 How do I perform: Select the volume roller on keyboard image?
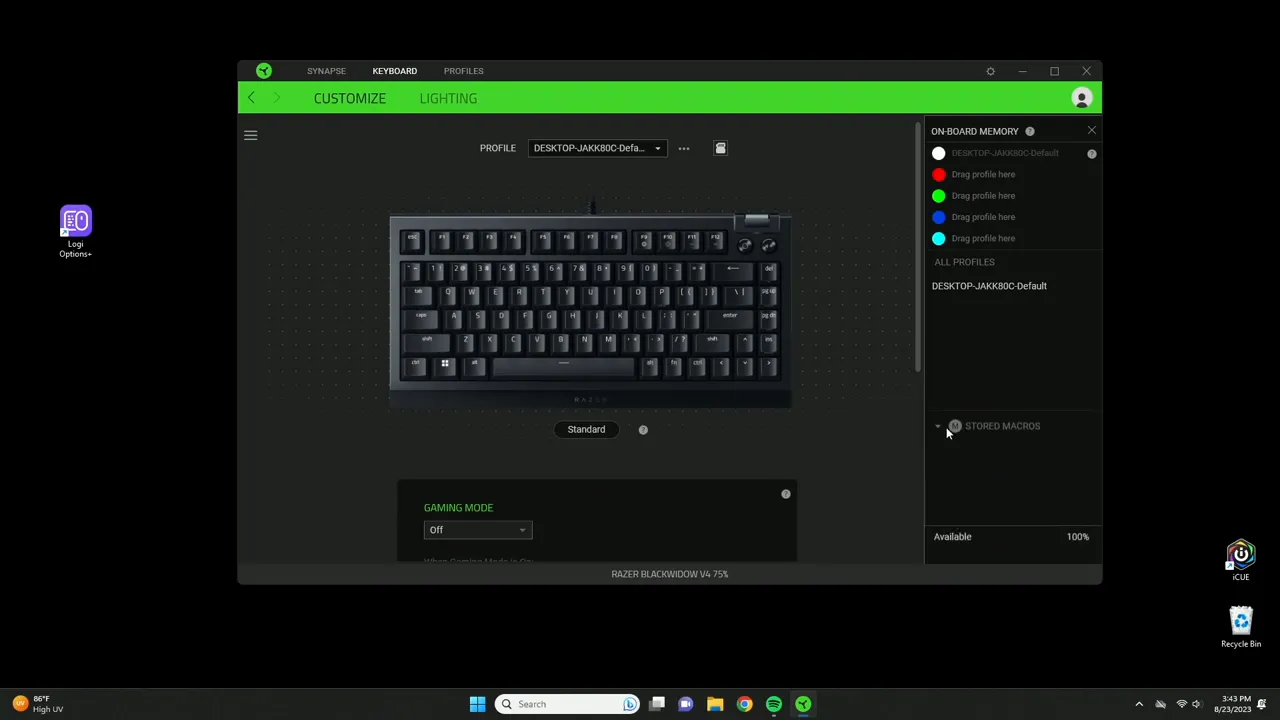757,221
